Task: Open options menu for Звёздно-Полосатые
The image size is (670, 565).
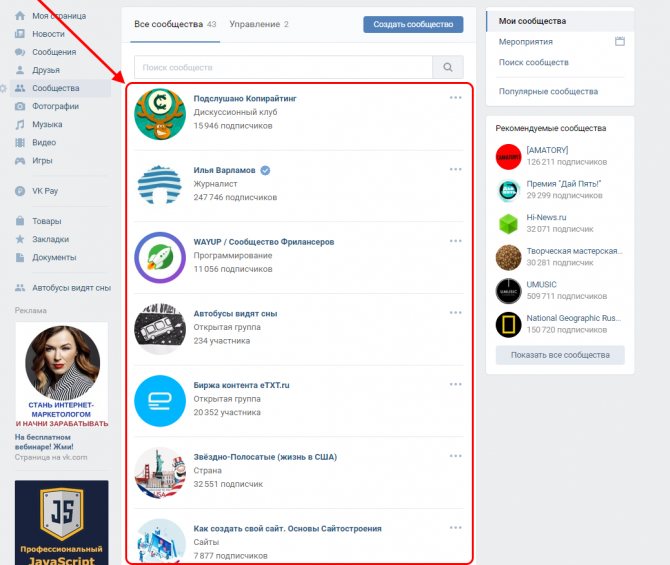Action: tap(455, 456)
